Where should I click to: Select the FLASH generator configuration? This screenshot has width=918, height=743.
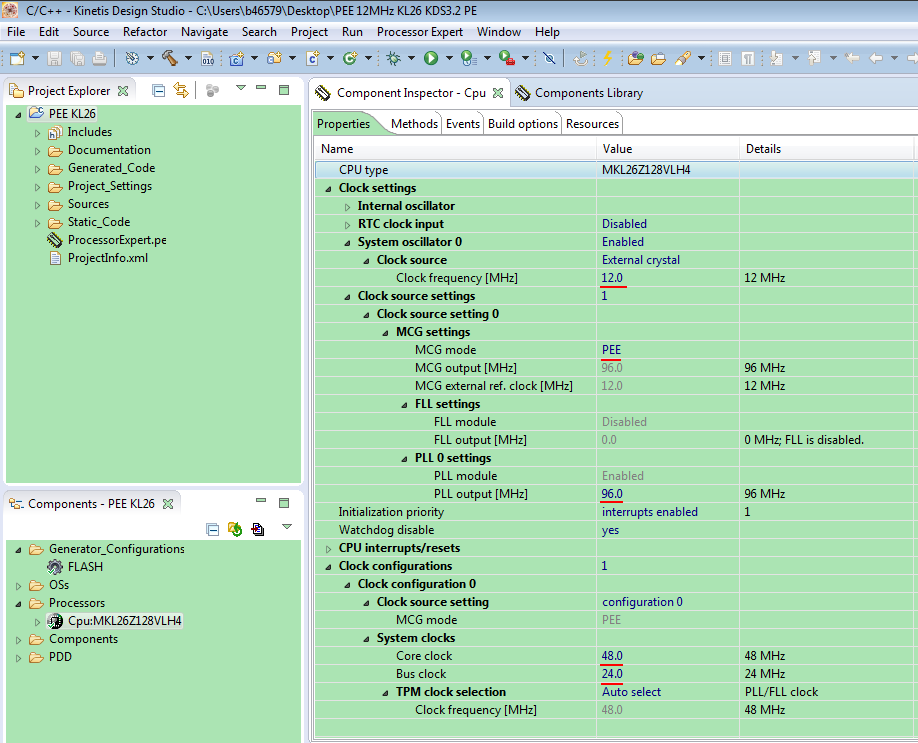point(85,567)
